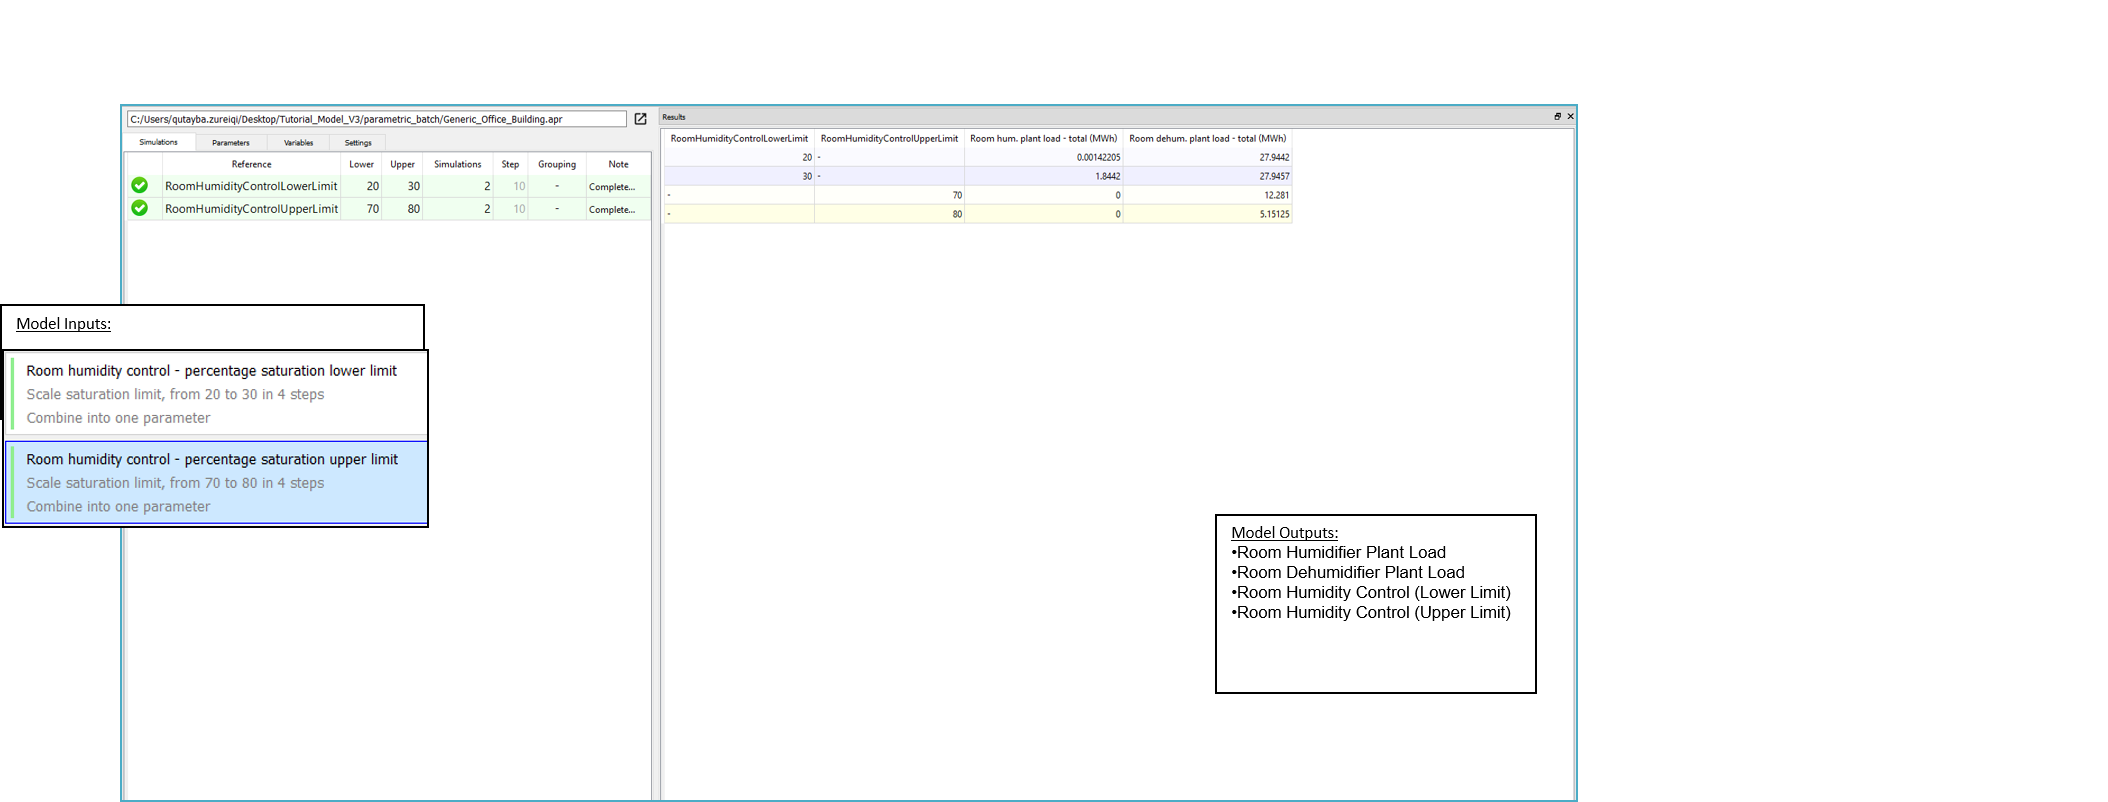Sort by Room dehum. plant load column
This screenshot has width=2108, height=802.
tap(1207, 139)
